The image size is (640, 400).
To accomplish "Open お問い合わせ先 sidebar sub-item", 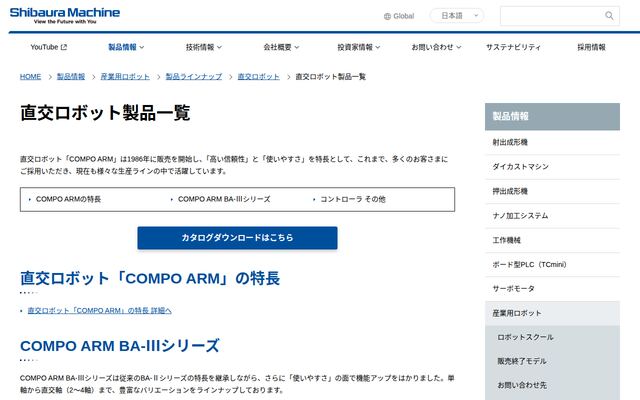I will click(552, 385).
